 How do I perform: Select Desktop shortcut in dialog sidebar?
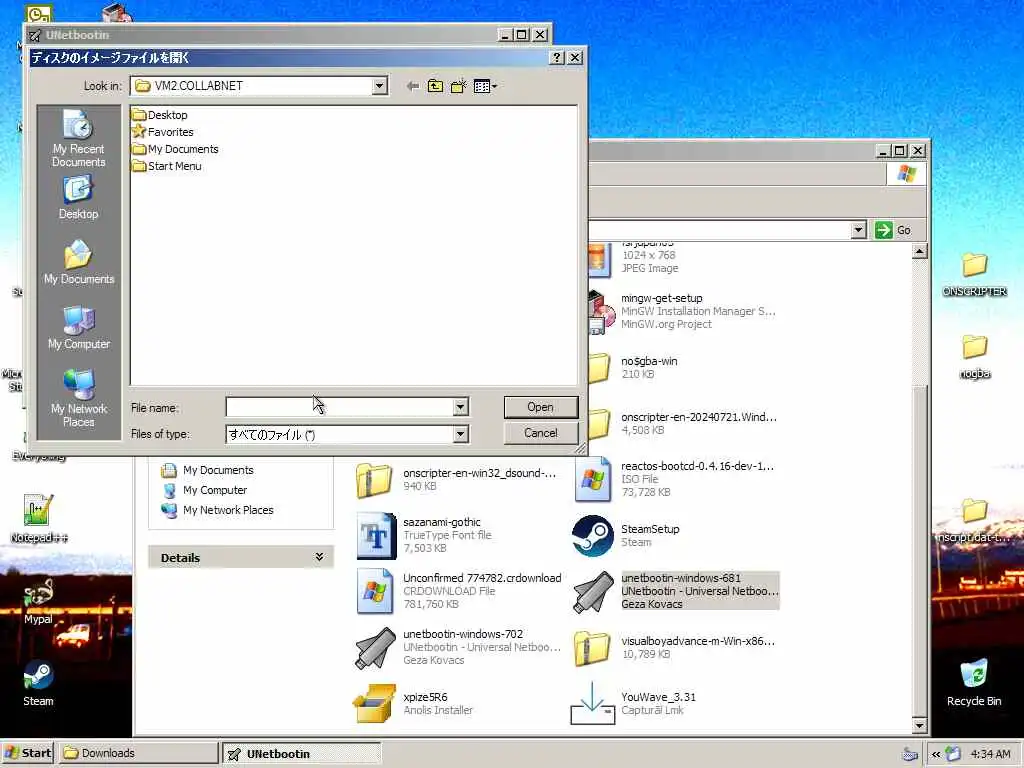point(78,199)
